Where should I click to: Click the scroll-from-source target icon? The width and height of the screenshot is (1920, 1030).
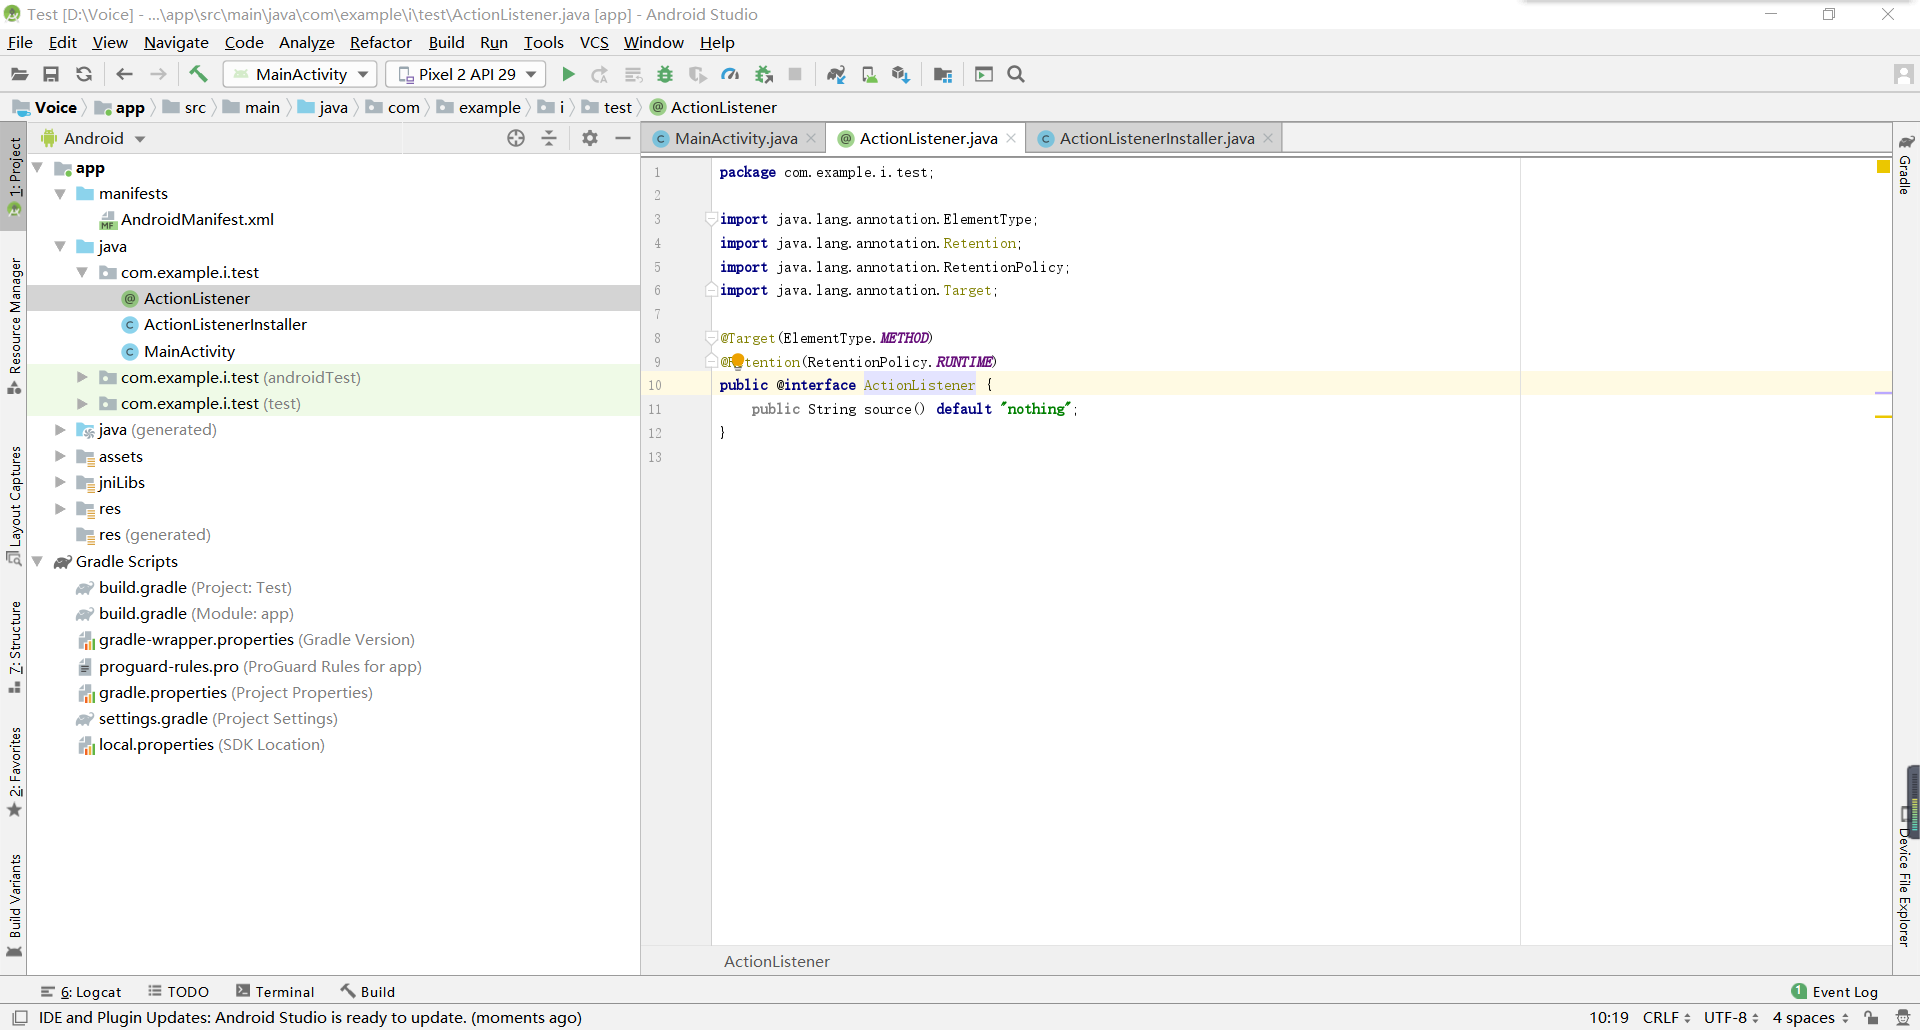(x=516, y=138)
